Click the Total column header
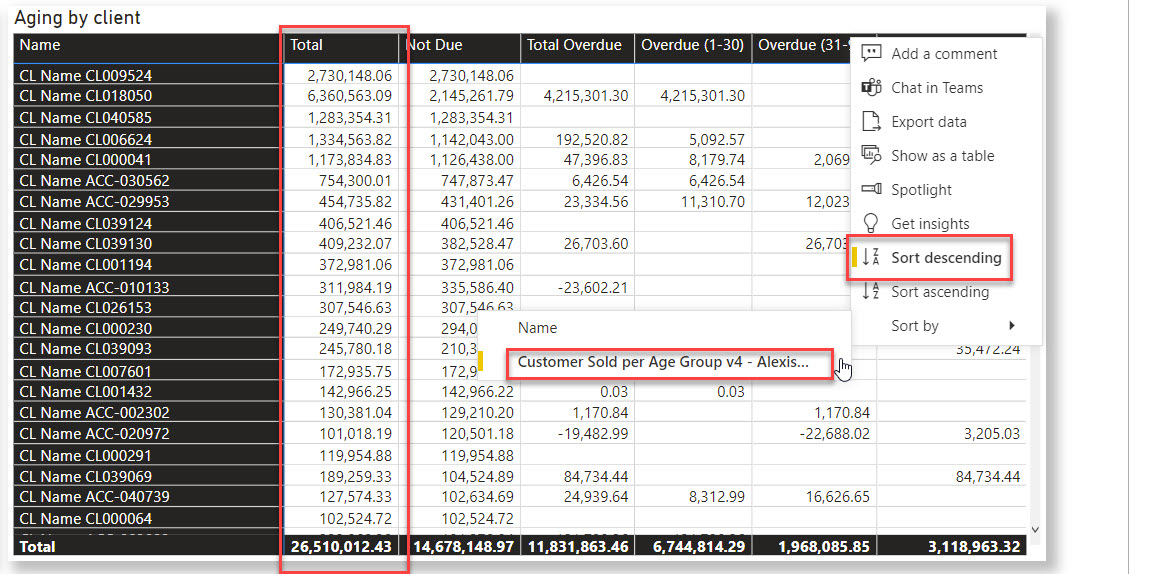 (341, 47)
